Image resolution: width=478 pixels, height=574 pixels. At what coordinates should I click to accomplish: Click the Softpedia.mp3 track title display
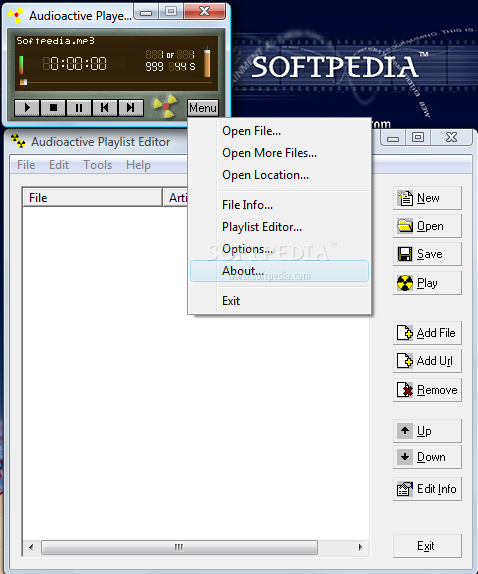56,41
